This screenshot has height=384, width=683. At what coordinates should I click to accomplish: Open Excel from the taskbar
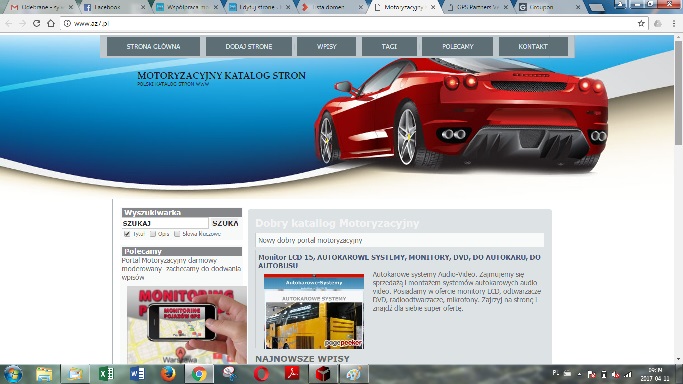pyautogui.click(x=106, y=374)
